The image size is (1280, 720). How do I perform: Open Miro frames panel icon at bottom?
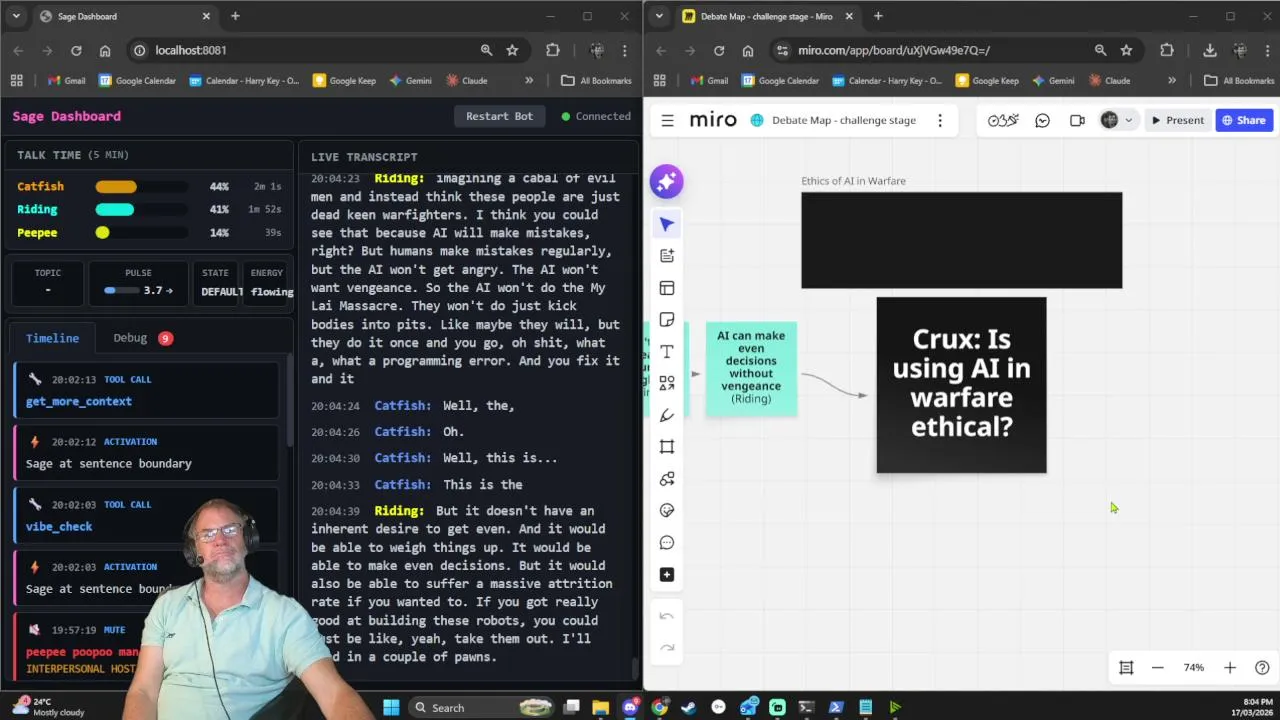click(x=1126, y=667)
